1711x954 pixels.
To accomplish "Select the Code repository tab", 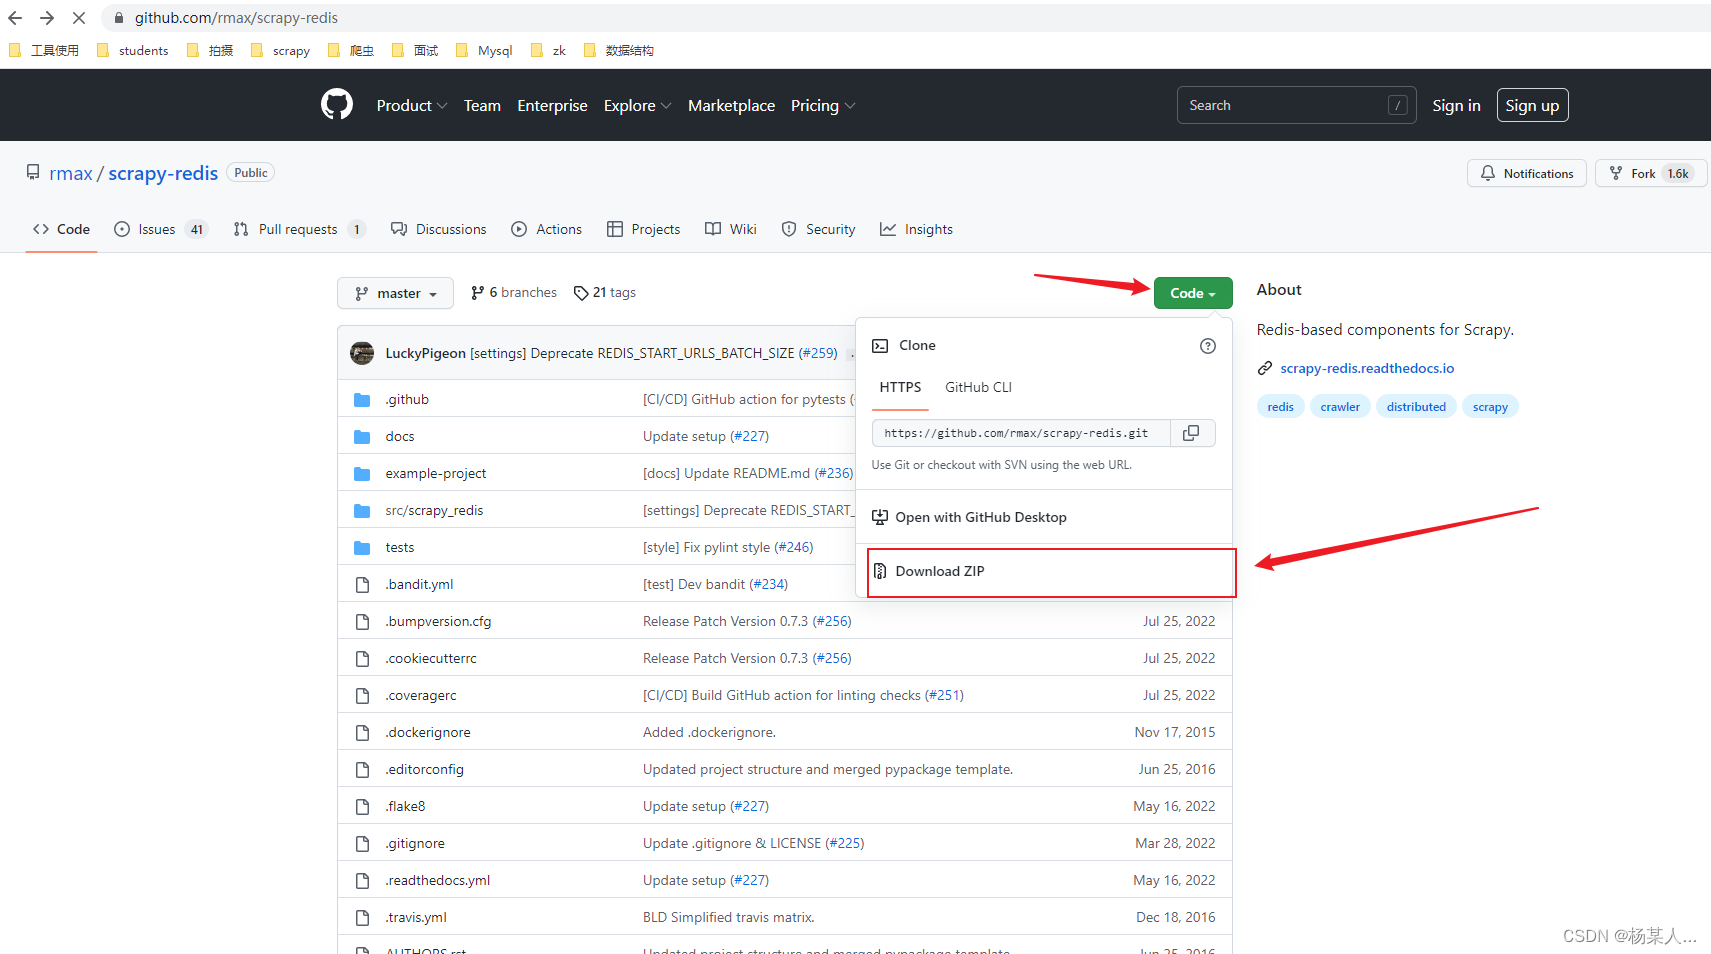I will click(62, 229).
